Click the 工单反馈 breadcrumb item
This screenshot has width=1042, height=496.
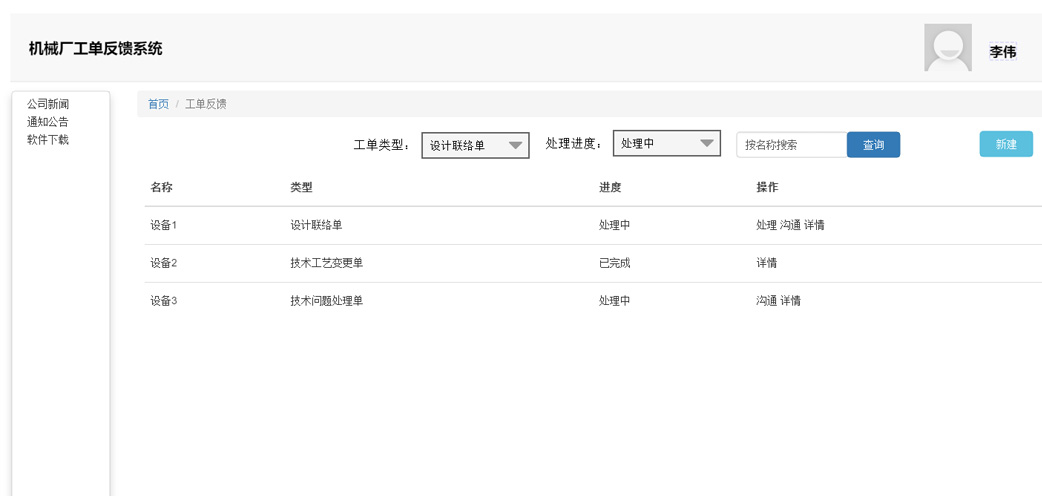point(205,104)
